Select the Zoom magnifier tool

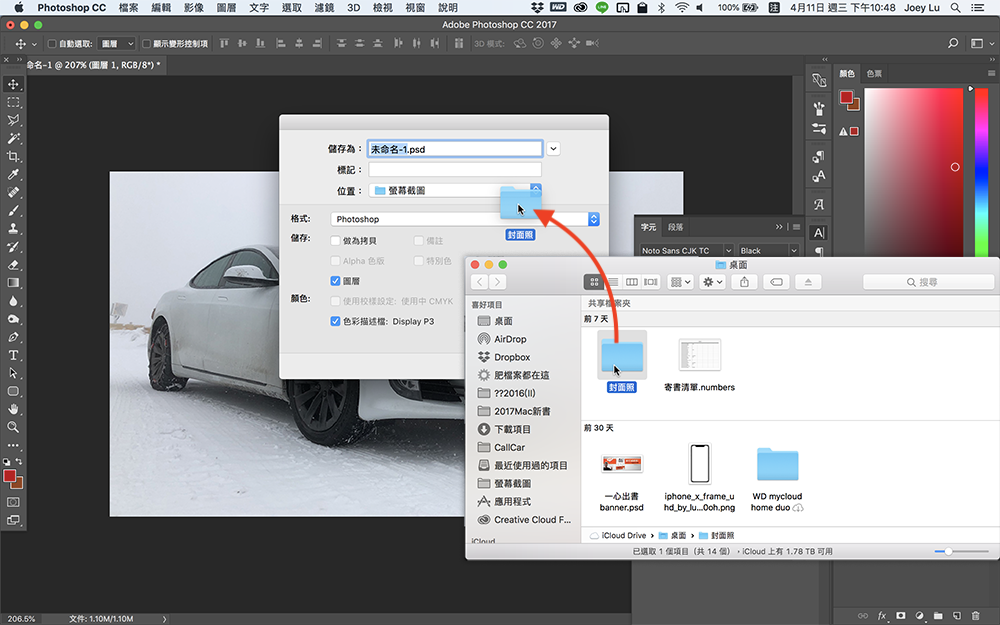point(13,427)
